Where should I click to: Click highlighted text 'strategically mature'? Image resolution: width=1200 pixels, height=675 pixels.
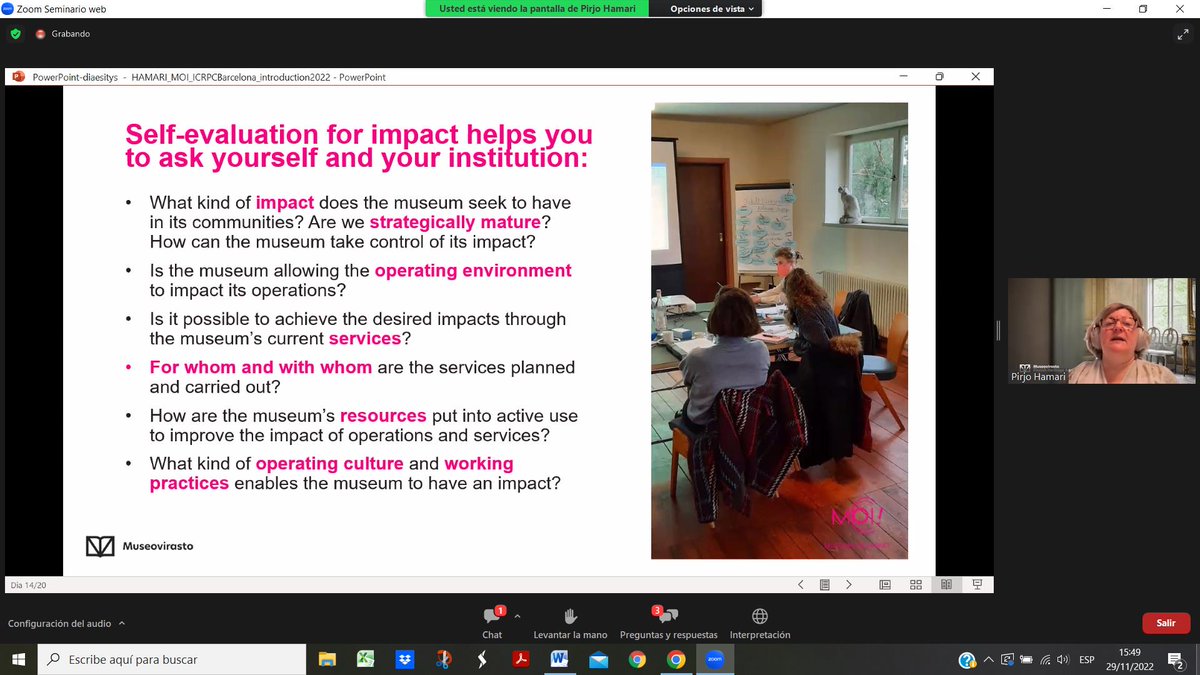click(x=455, y=222)
